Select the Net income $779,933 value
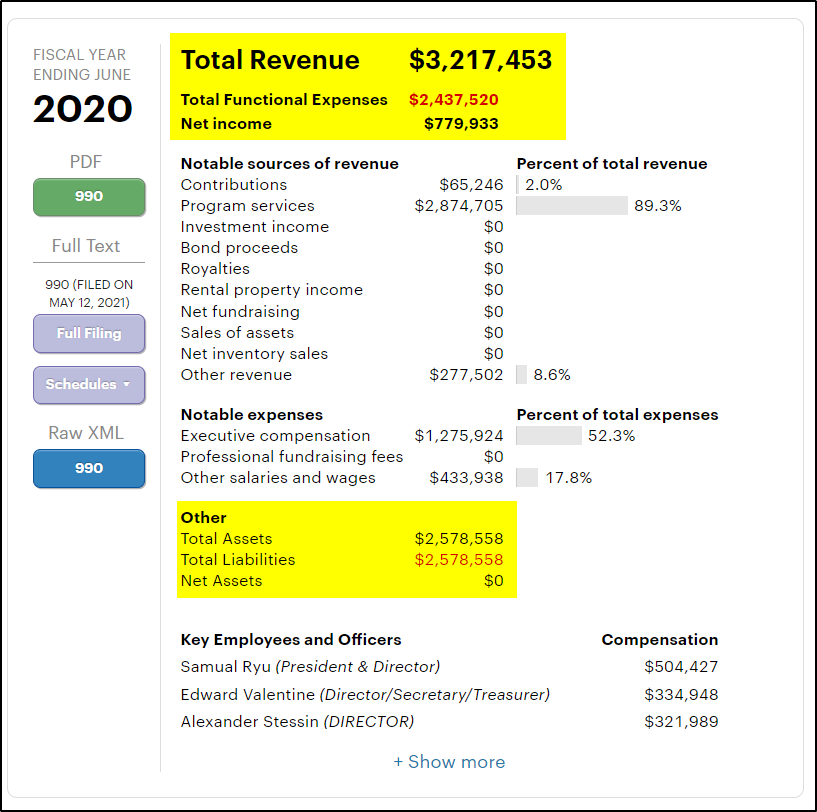The image size is (817, 812). pos(461,124)
